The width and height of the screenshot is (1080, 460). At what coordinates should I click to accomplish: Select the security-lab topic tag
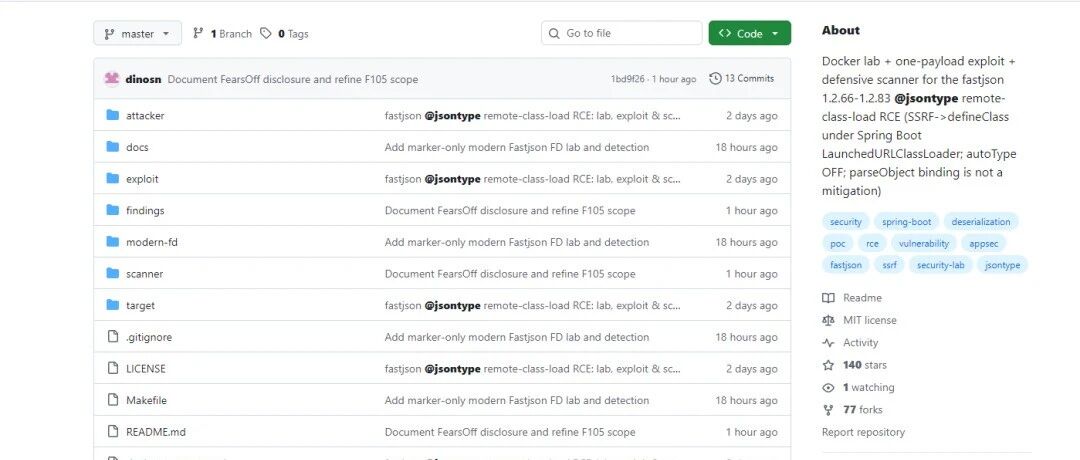click(940, 264)
